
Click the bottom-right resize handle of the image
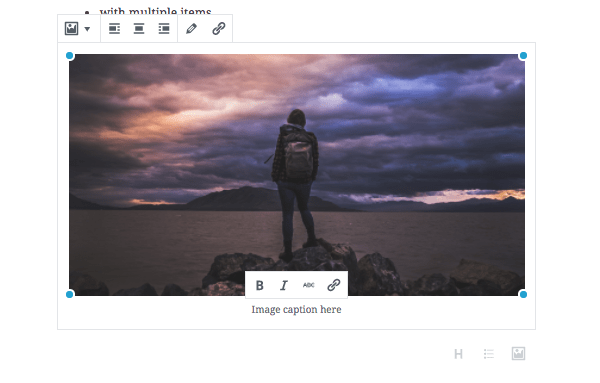[x=523, y=294]
